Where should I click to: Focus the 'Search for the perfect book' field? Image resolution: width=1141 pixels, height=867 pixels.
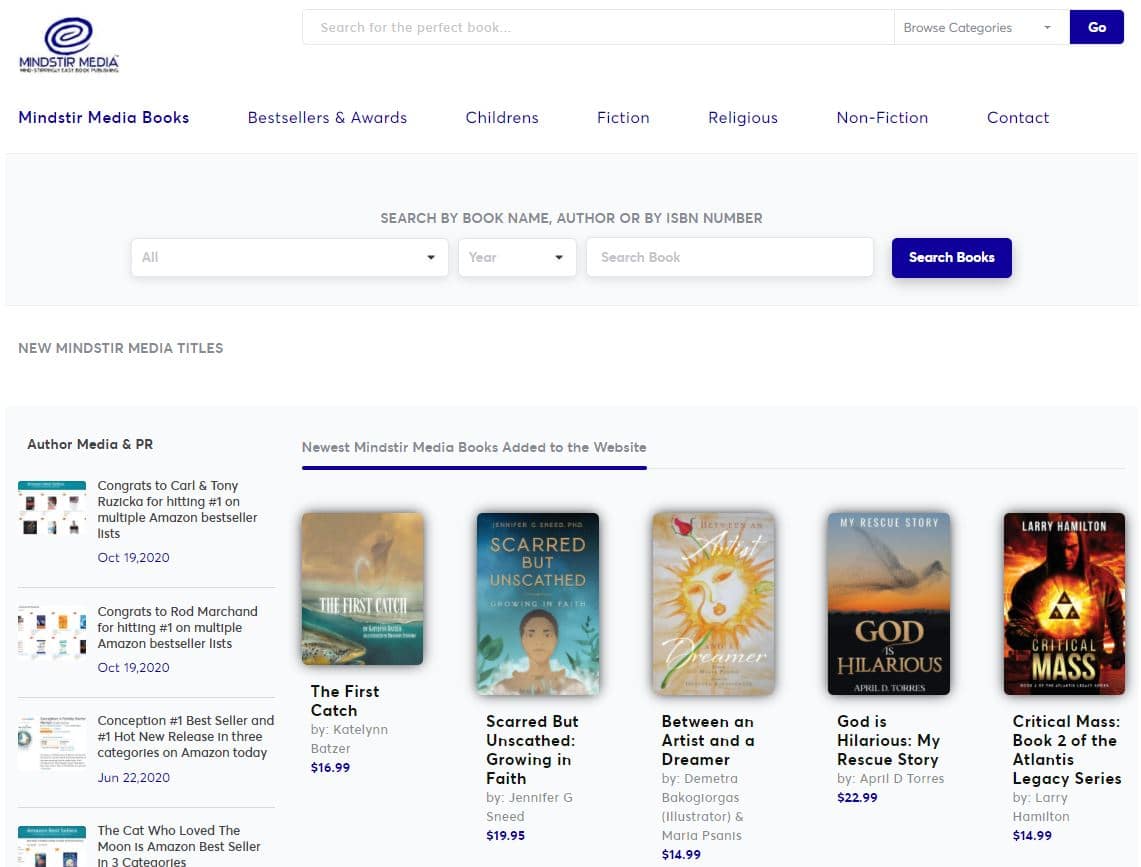point(598,27)
